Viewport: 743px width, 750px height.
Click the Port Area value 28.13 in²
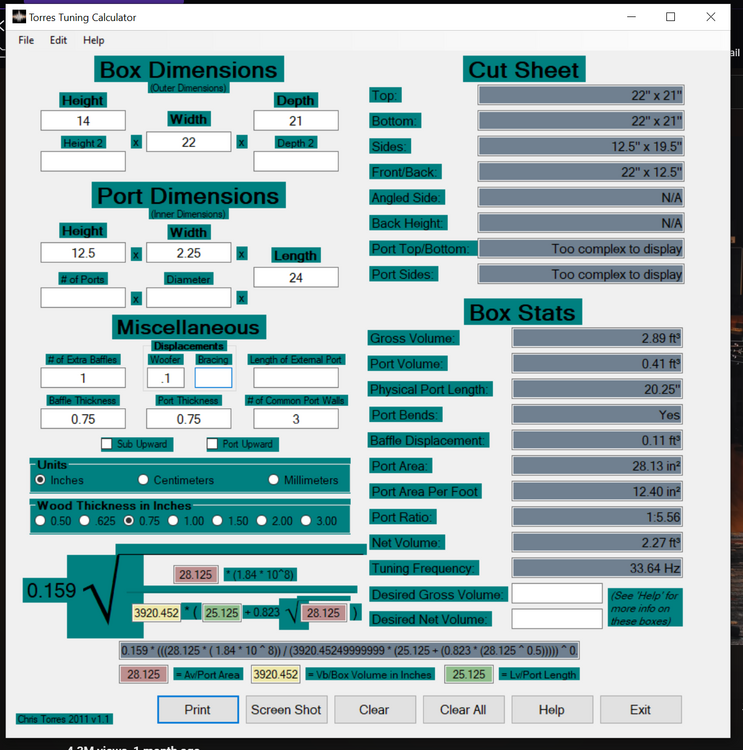click(x=597, y=466)
